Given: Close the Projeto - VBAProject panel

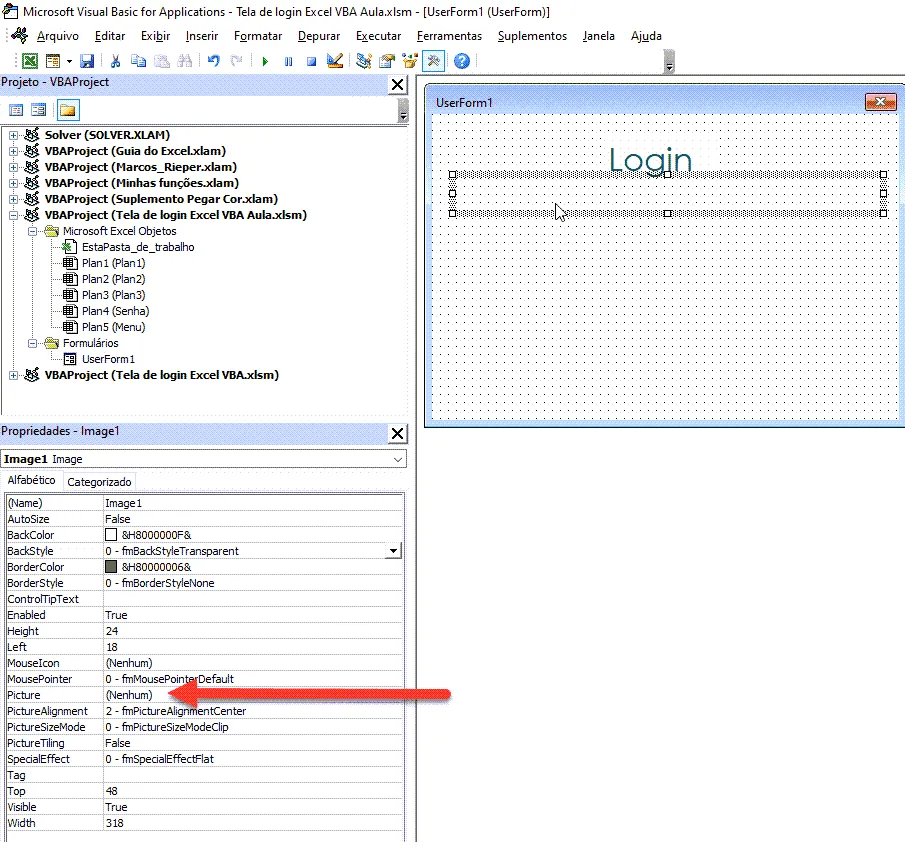Looking at the screenshot, I should 398,84.
